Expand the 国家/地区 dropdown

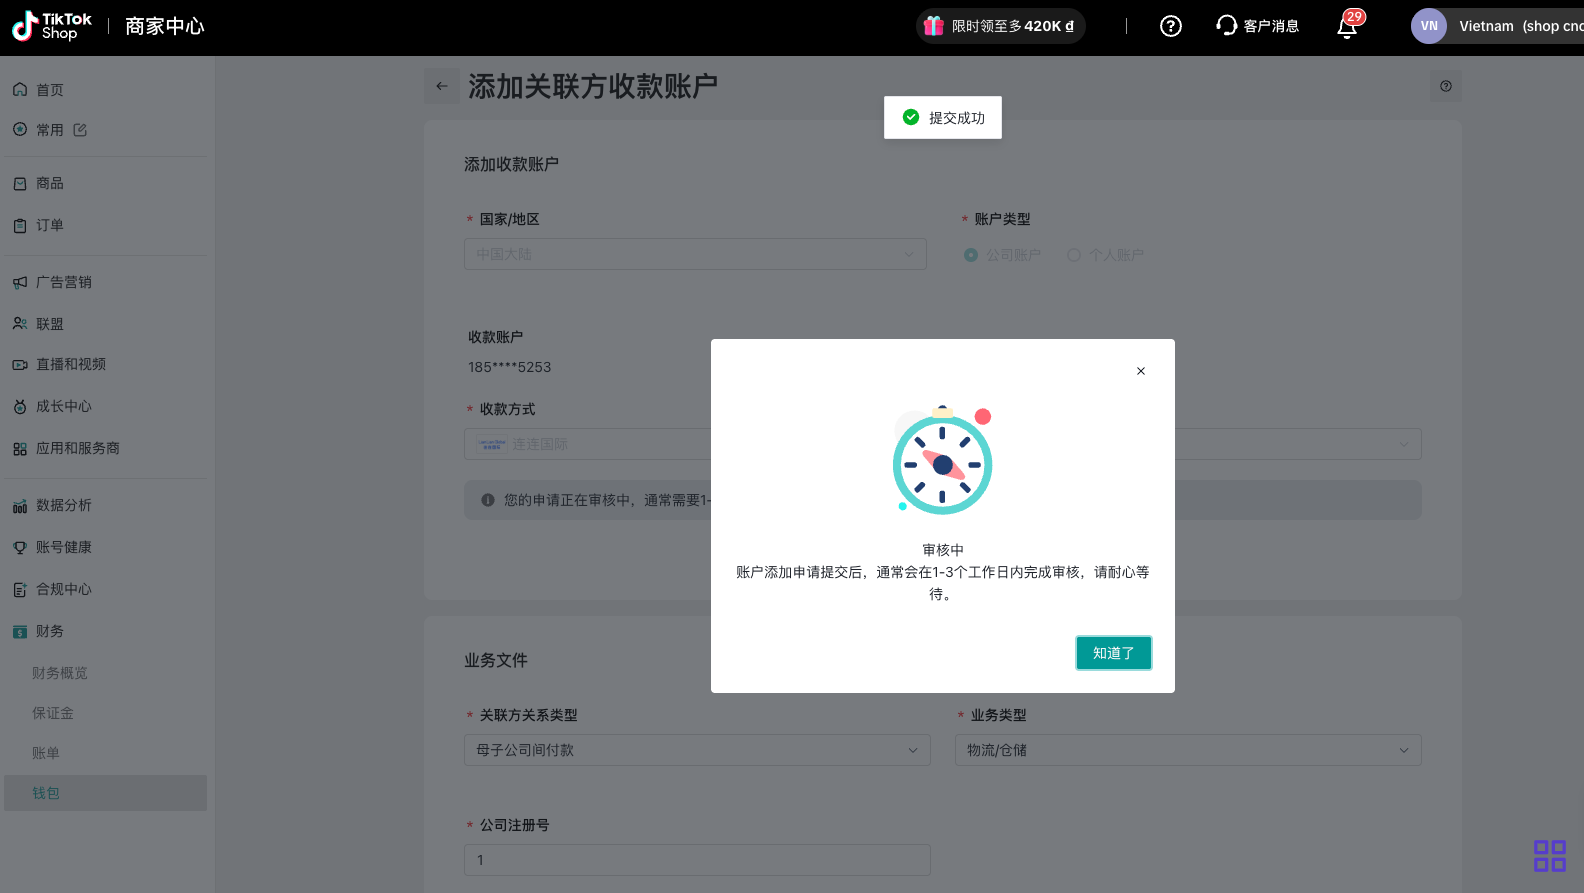point(695,254)
